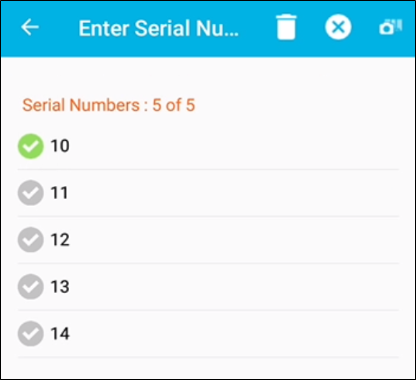416x380 pixels.
Task: Tap the serial number text 14
Action: click(60, 334)
